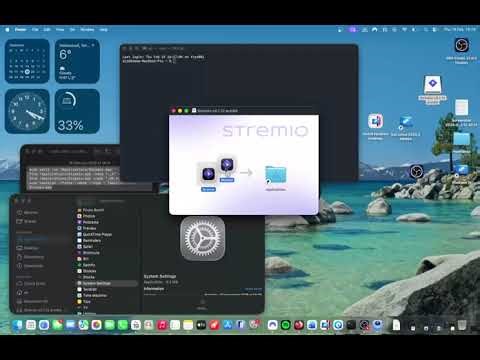Switch to OBS in the Dock
Screen dimensions: 480x360
(364, 325)
